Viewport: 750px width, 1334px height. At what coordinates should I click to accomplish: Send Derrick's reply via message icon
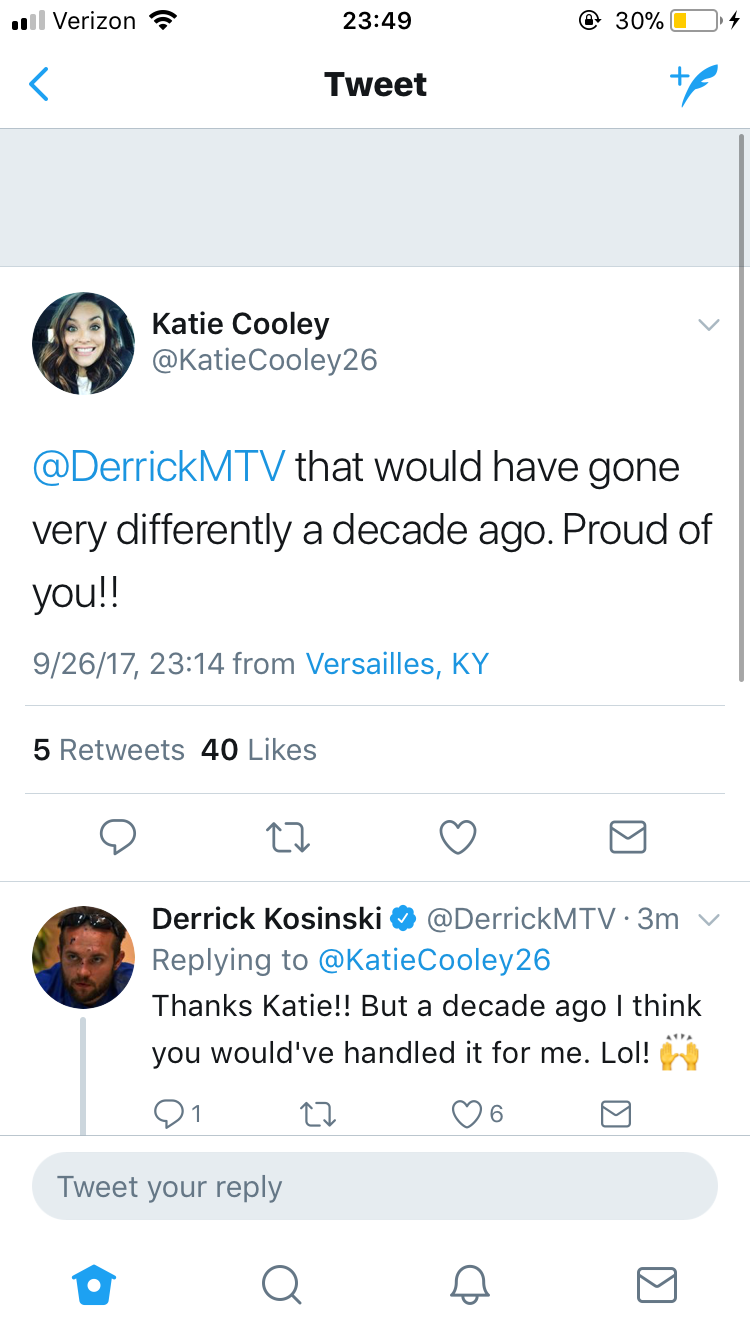[616, 1113]
